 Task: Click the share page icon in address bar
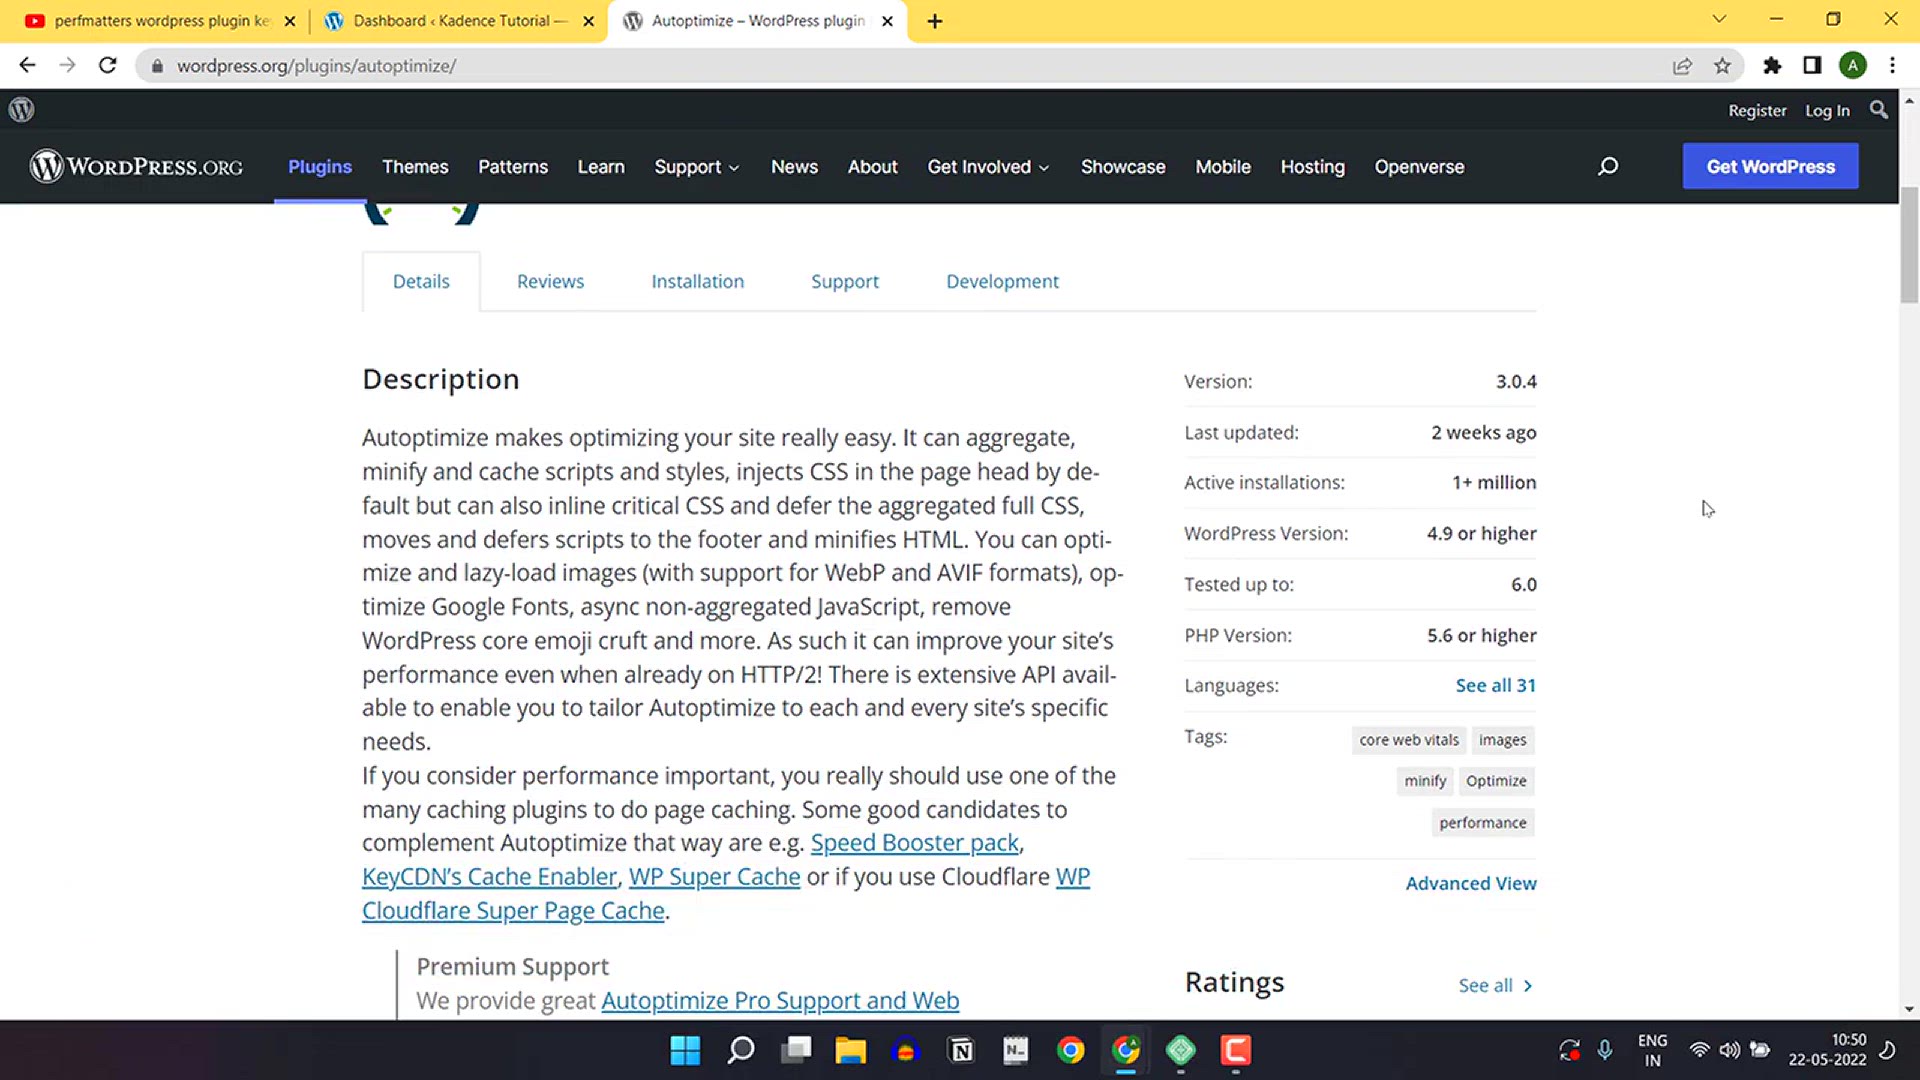[x=1682, y=66]
